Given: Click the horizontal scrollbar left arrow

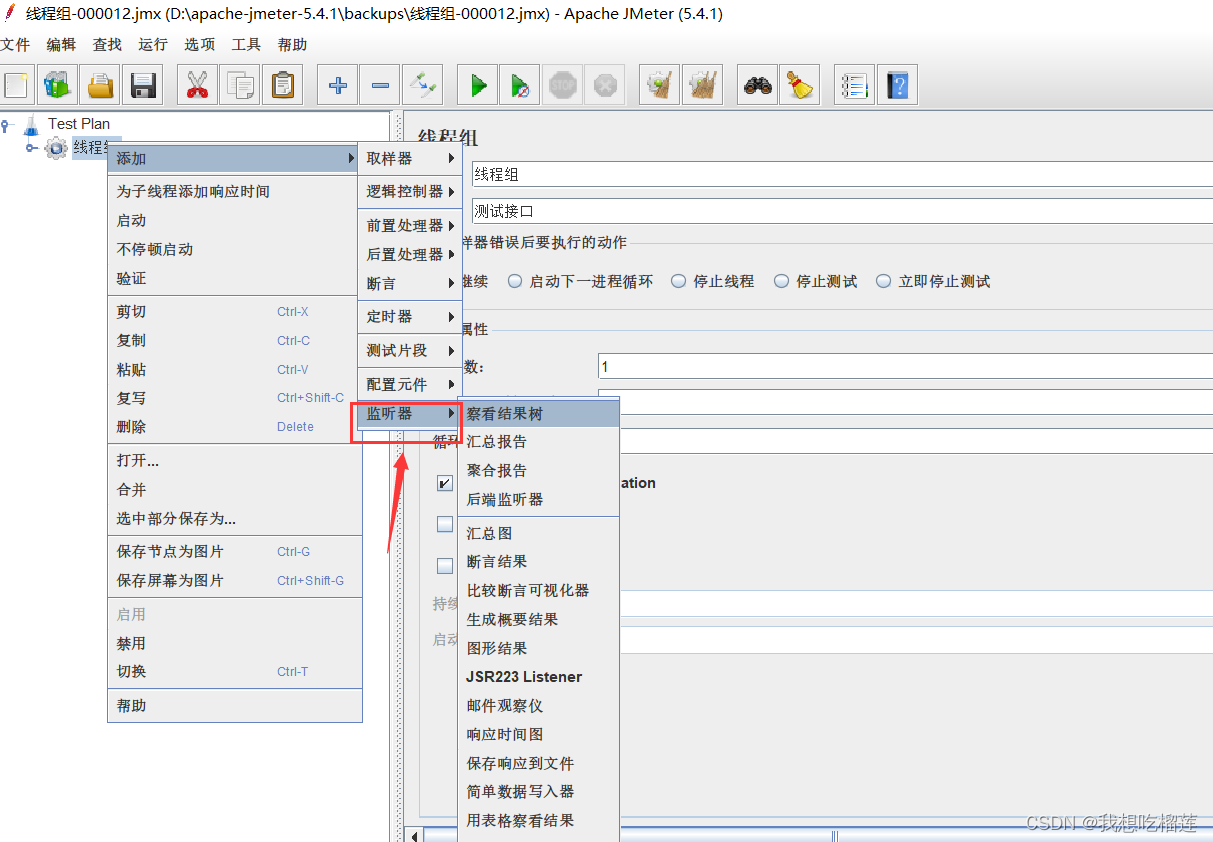Looking at the screenshot, I should click(414, 834).
